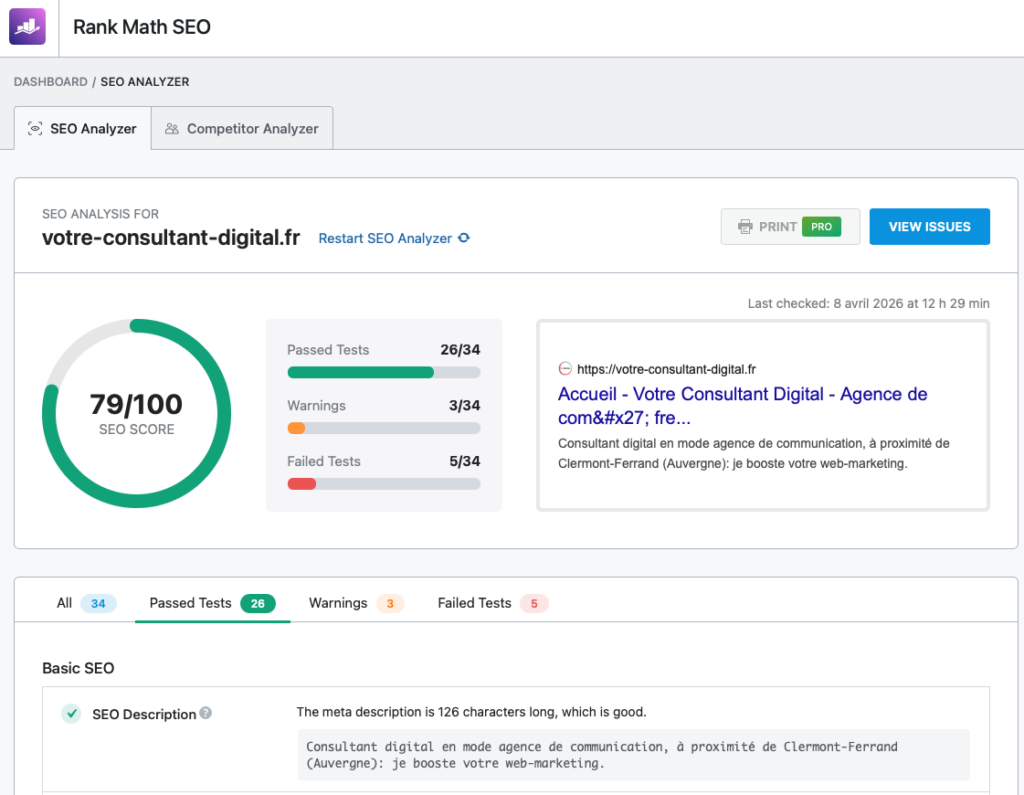Click the green 26 count badge
Viewport: 1024px width, 795px height.
[x=258, y=604]
